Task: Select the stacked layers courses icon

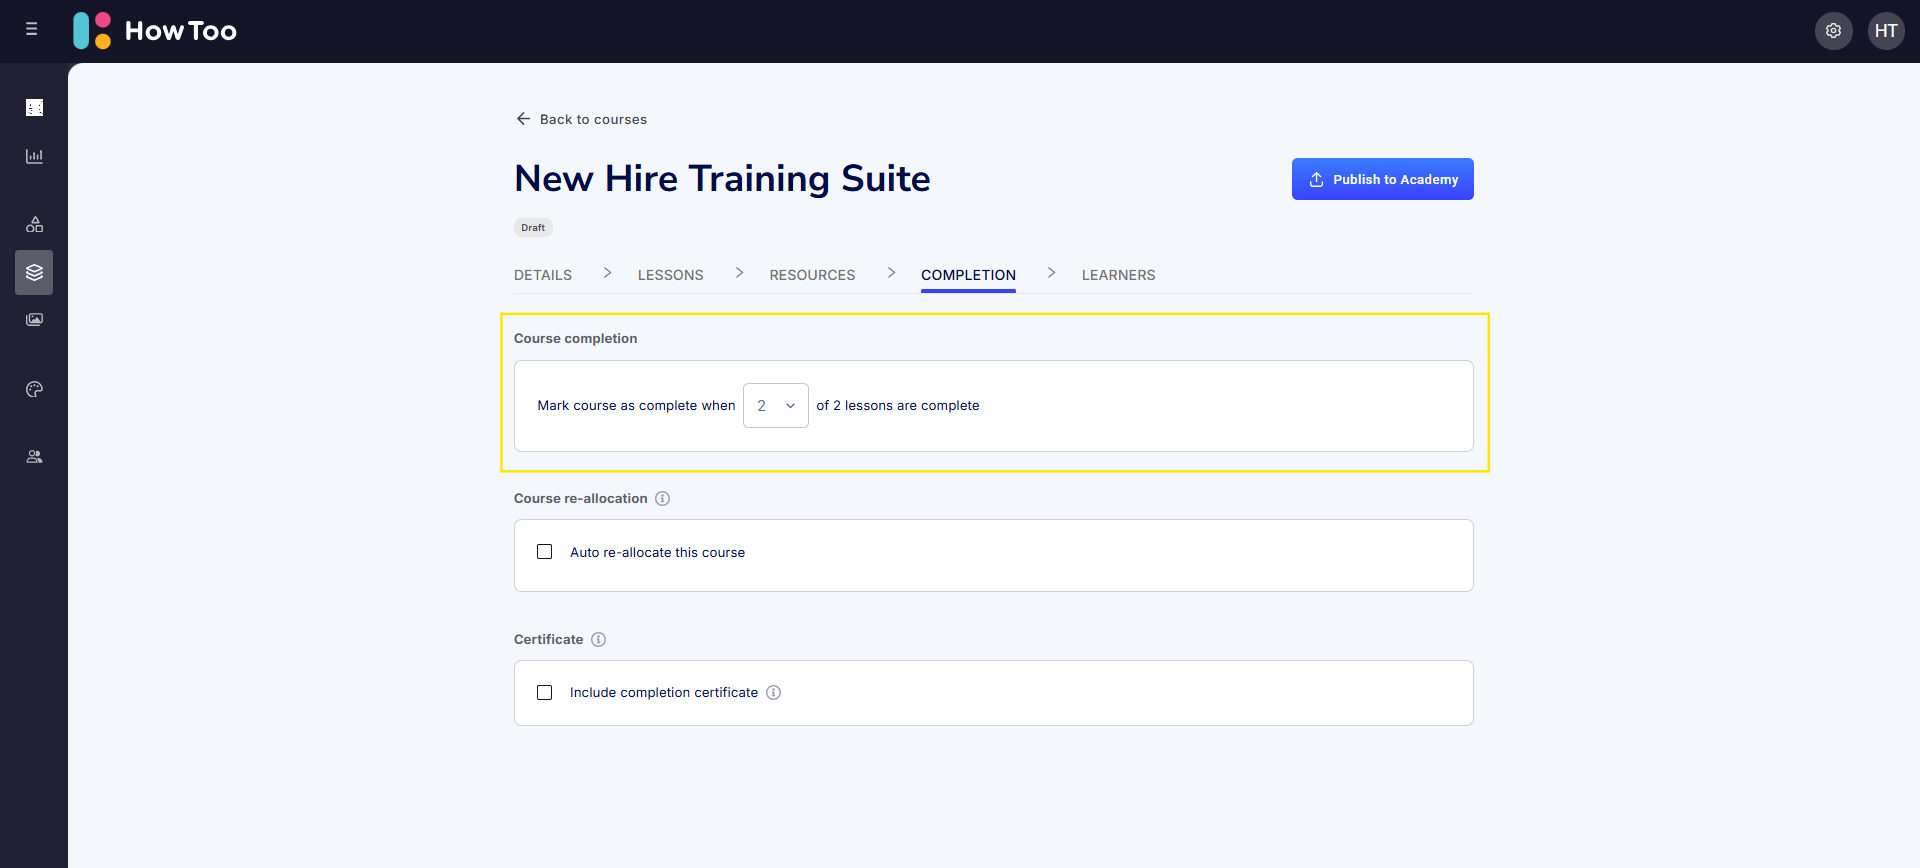Action: (34, 272)
